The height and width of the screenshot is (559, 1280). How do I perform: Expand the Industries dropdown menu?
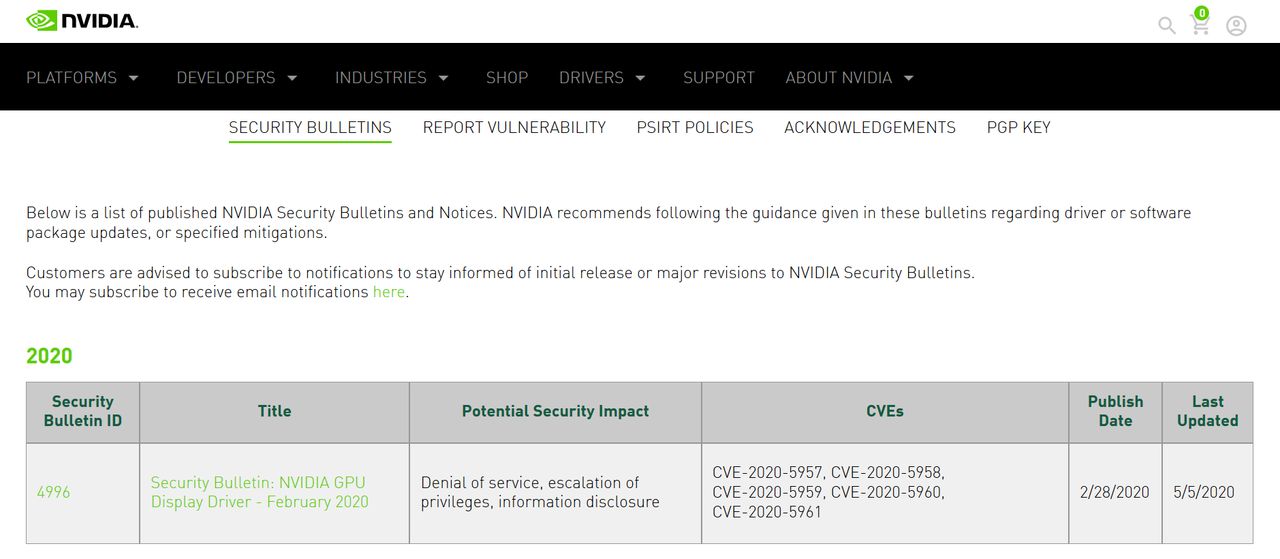coord(392,77)
